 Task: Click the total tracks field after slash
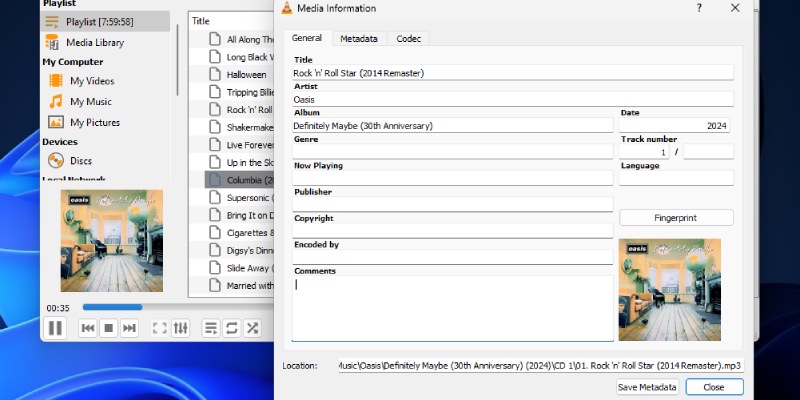coord(708,152)
